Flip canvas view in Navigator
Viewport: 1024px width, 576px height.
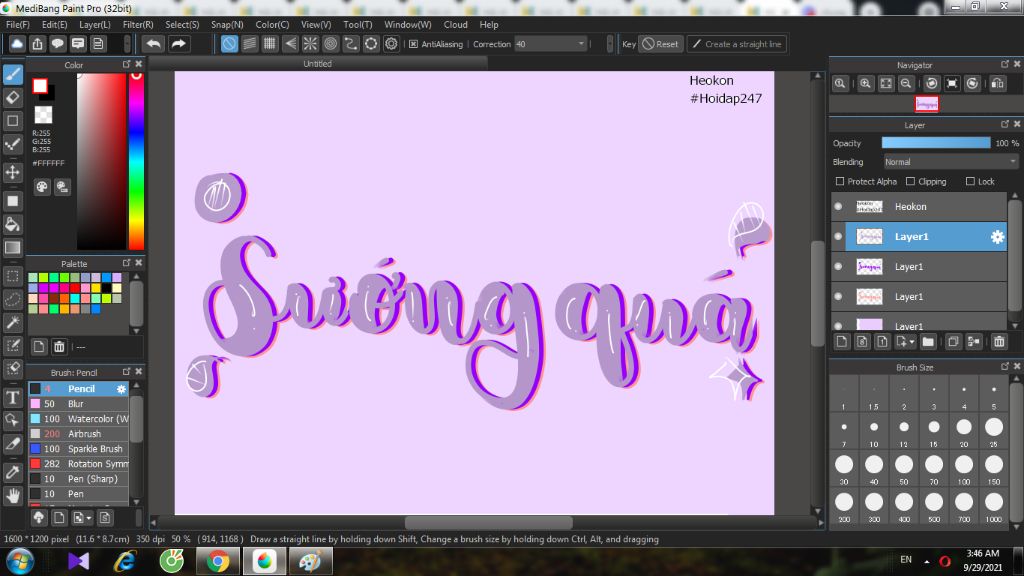(997, 84)
